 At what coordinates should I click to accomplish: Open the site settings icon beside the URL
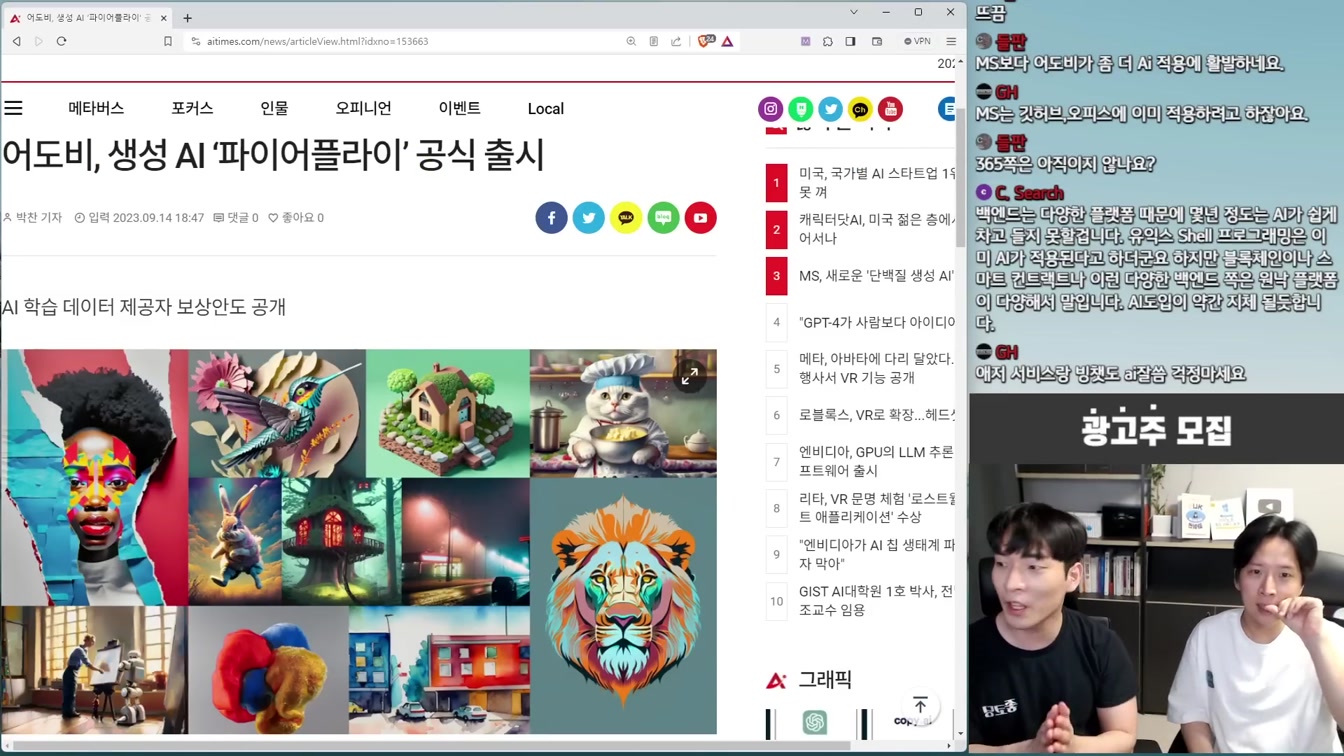[196, 41]
